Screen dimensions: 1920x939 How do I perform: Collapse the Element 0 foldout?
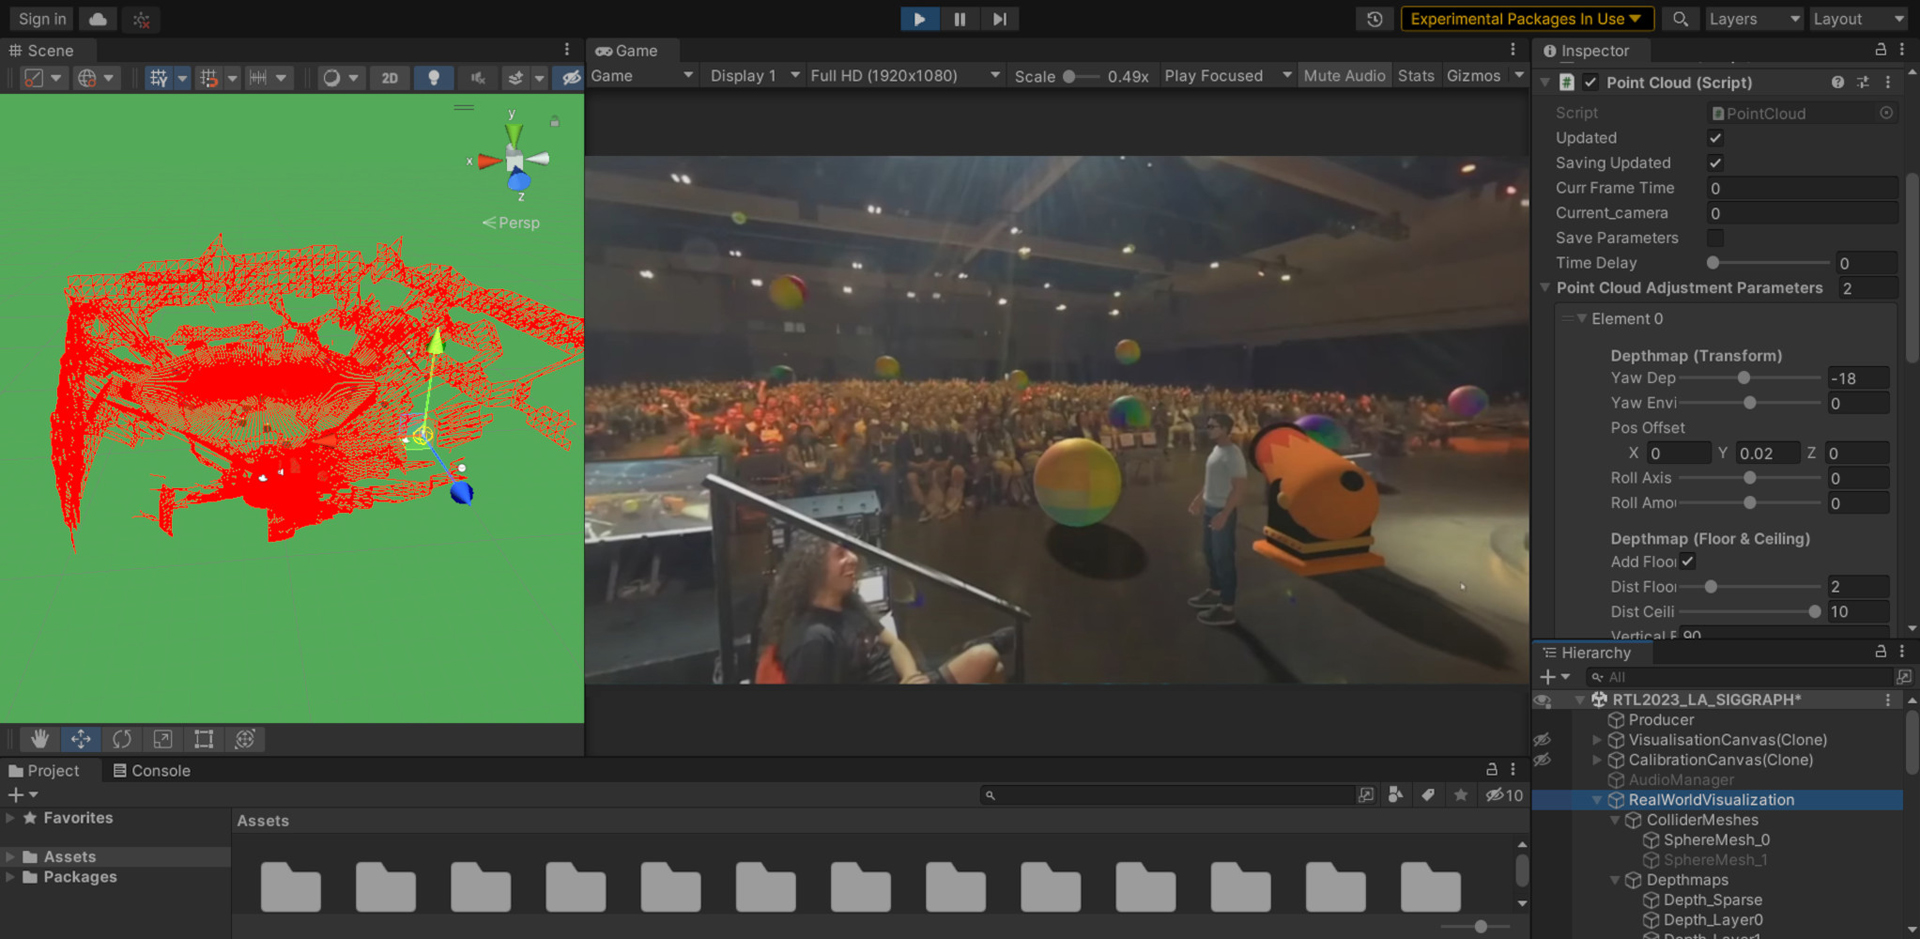pos(1582,319)
